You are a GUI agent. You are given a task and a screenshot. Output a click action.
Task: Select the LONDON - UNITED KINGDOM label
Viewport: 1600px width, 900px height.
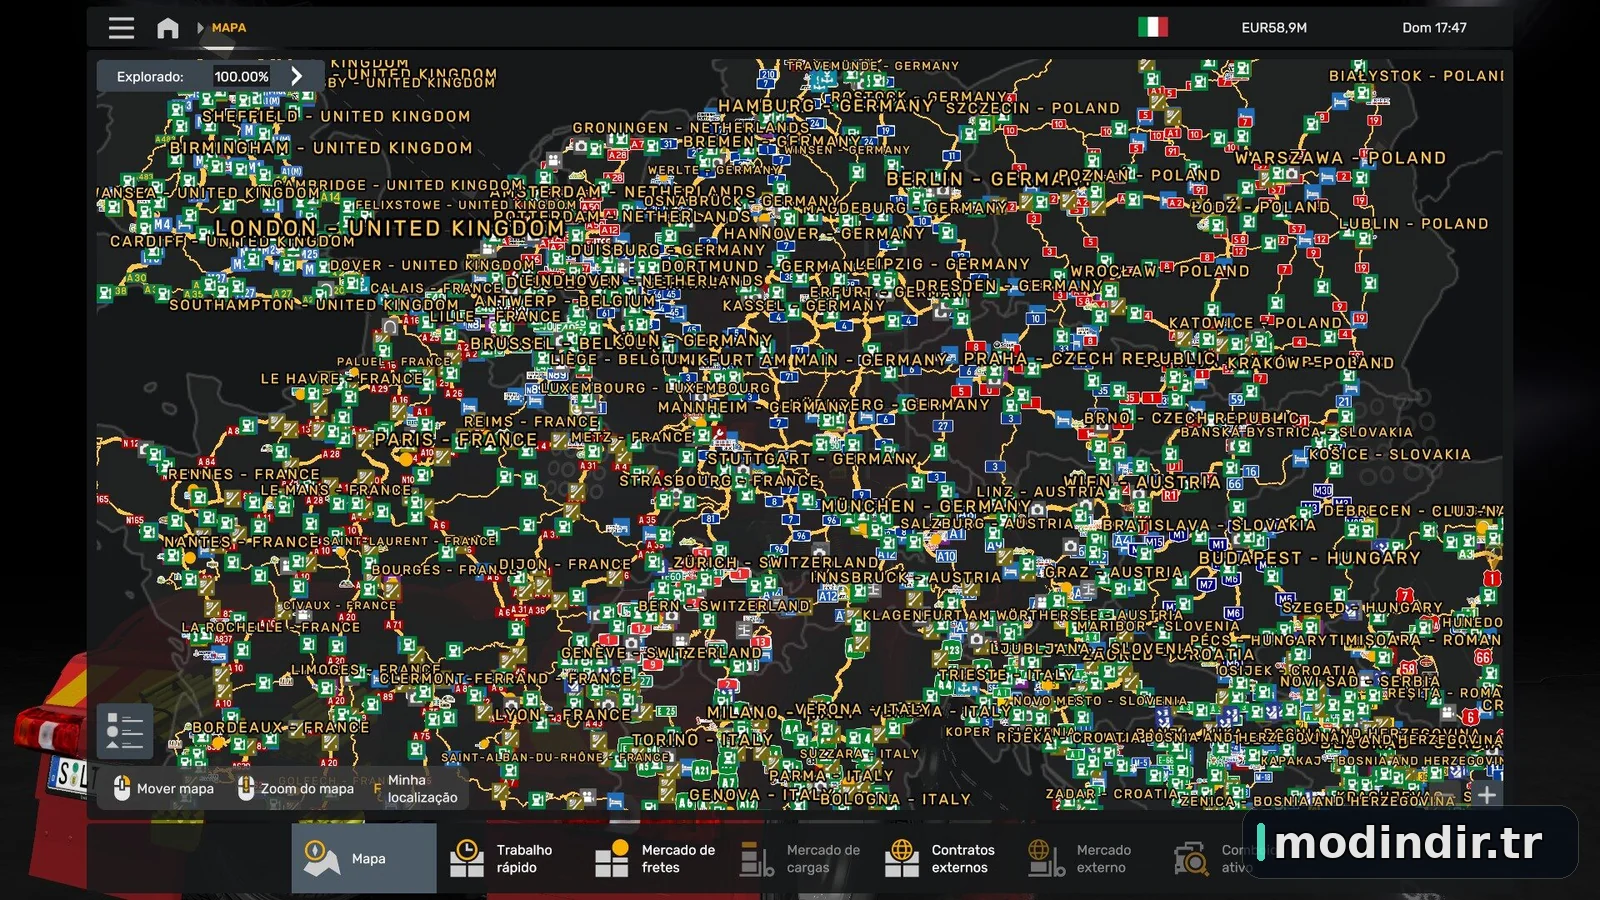coord(390,228)
